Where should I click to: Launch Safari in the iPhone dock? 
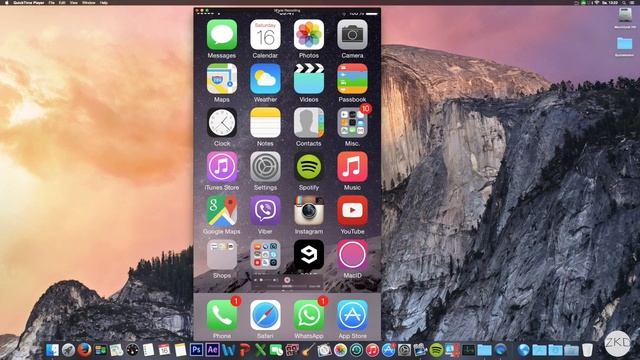tap(265, 315)
